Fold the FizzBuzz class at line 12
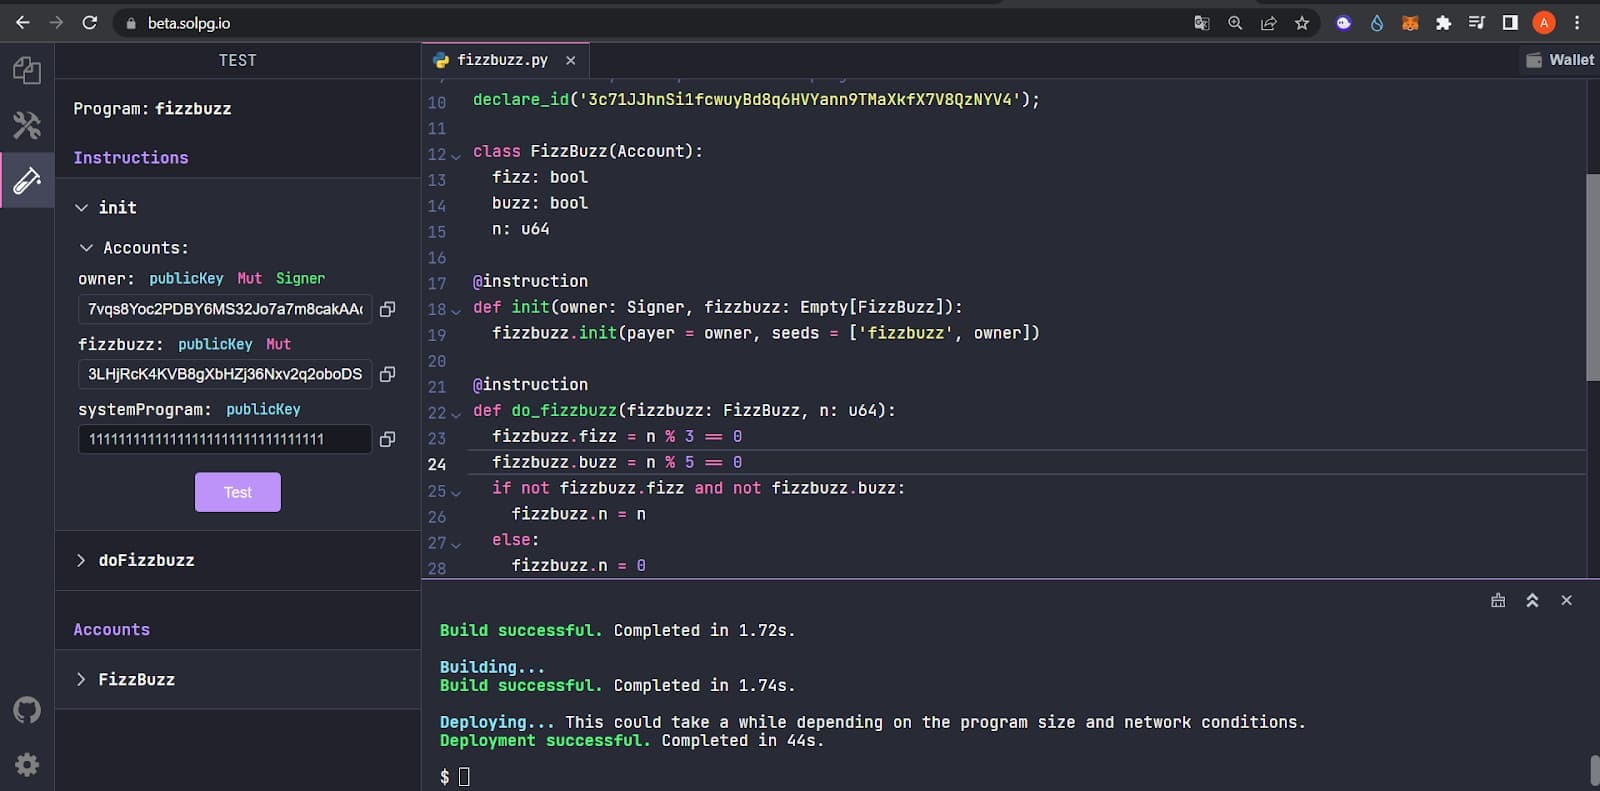The image size is (1600, 791). point(456,156)
